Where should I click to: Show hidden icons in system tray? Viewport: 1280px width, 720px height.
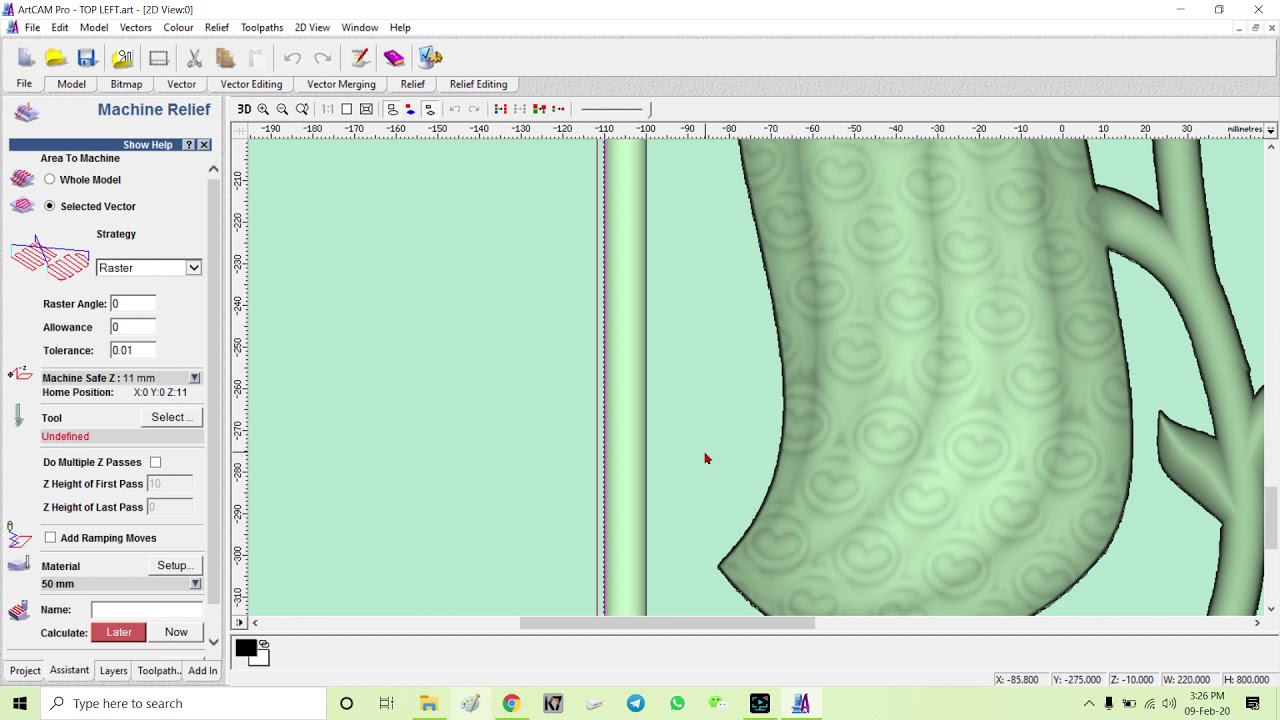click(1089, 703)
